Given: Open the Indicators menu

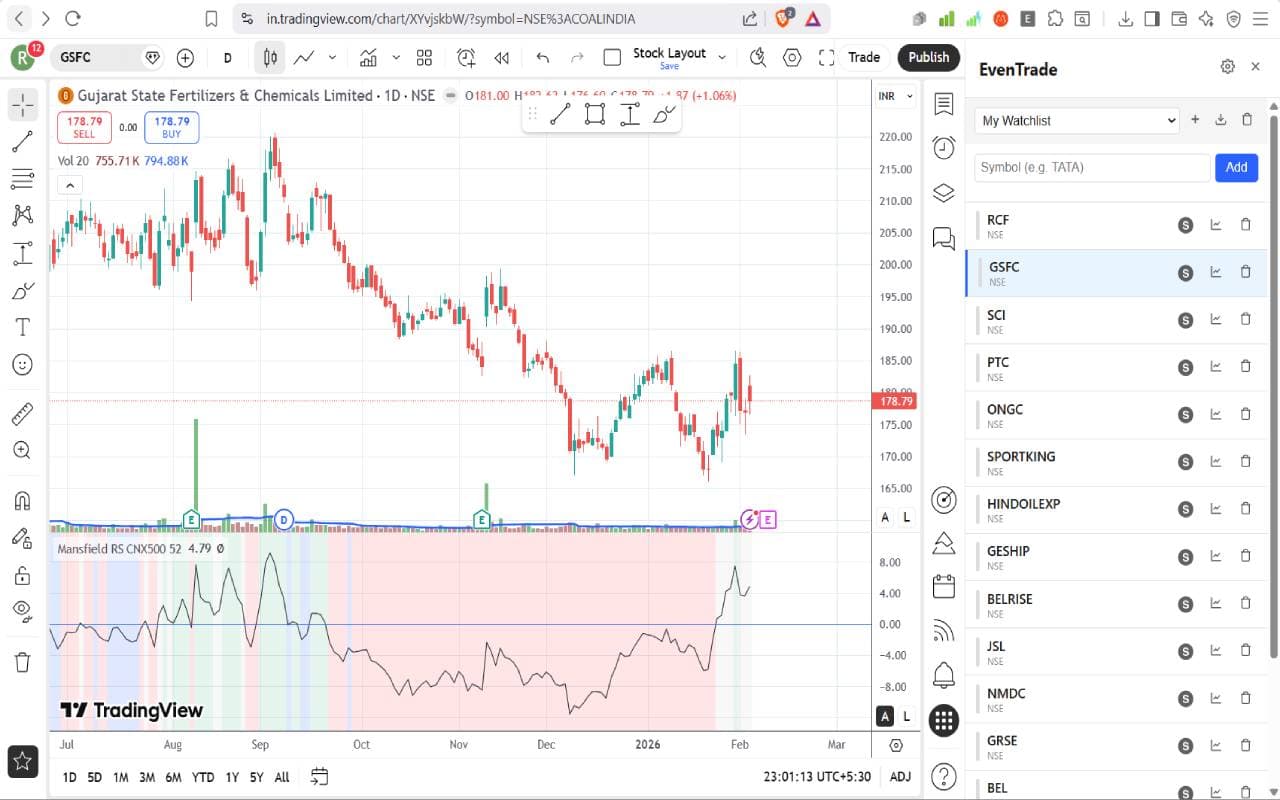Looking at the screenshot, I should click(x=369, y=58).
